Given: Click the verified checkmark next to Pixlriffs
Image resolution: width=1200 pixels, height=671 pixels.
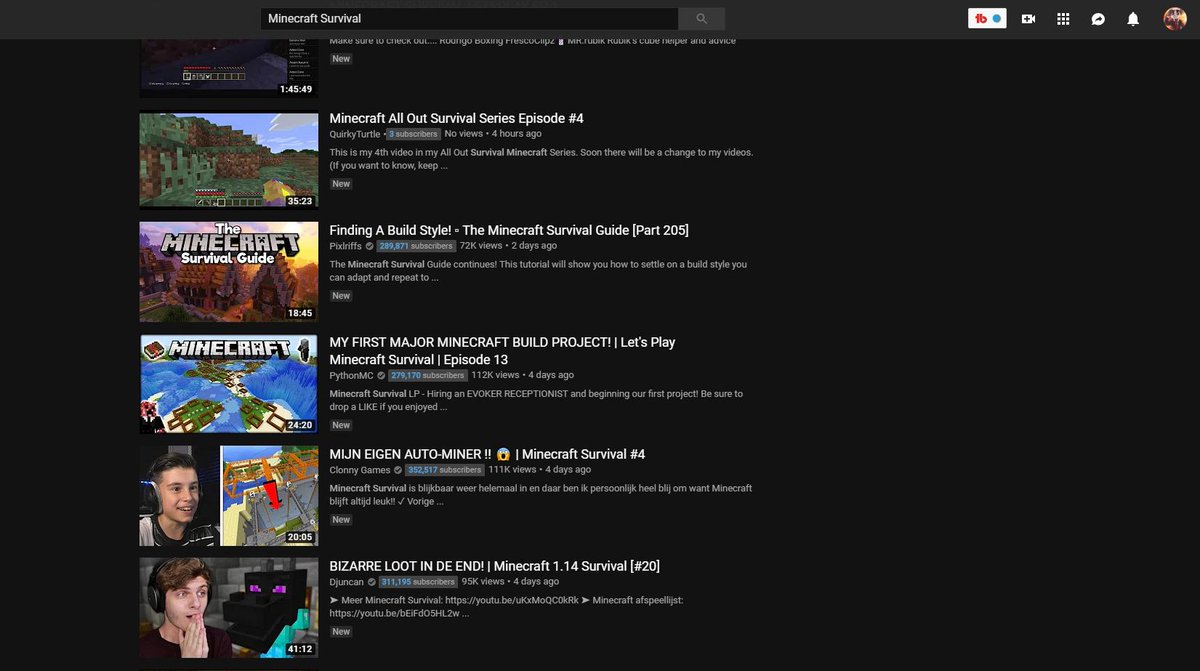Looking at the screenshot, I should point(370,246).
